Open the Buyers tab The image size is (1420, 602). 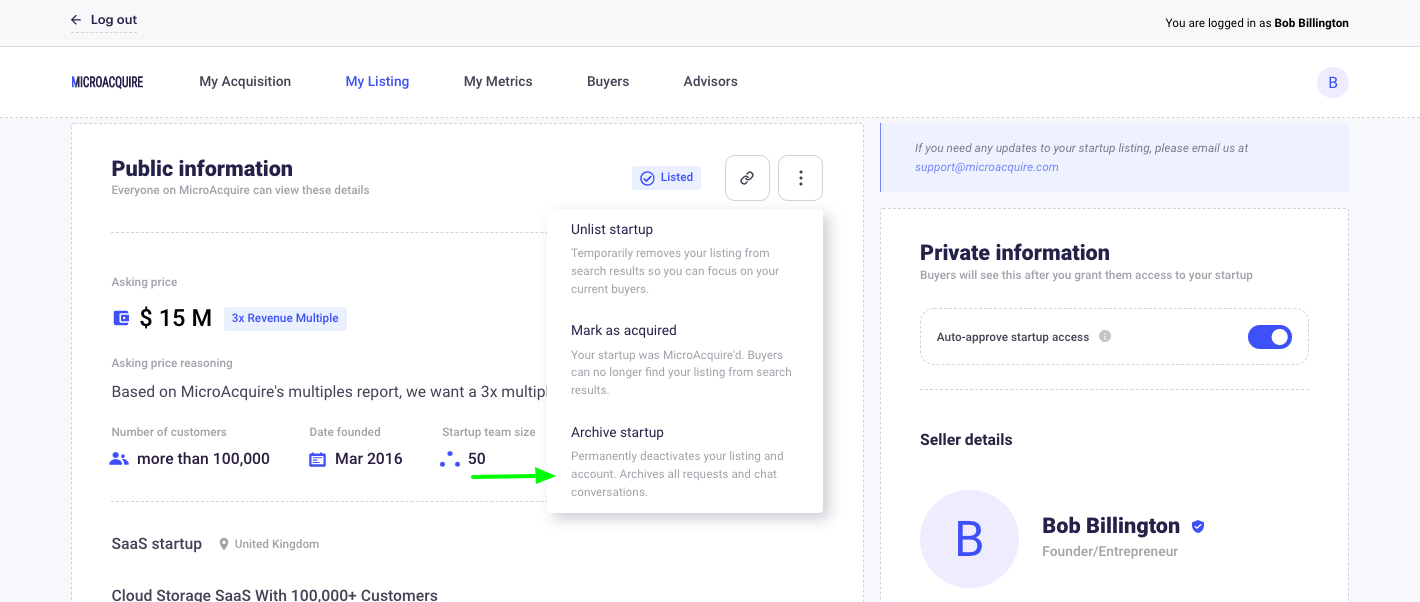tap(608, 82)
